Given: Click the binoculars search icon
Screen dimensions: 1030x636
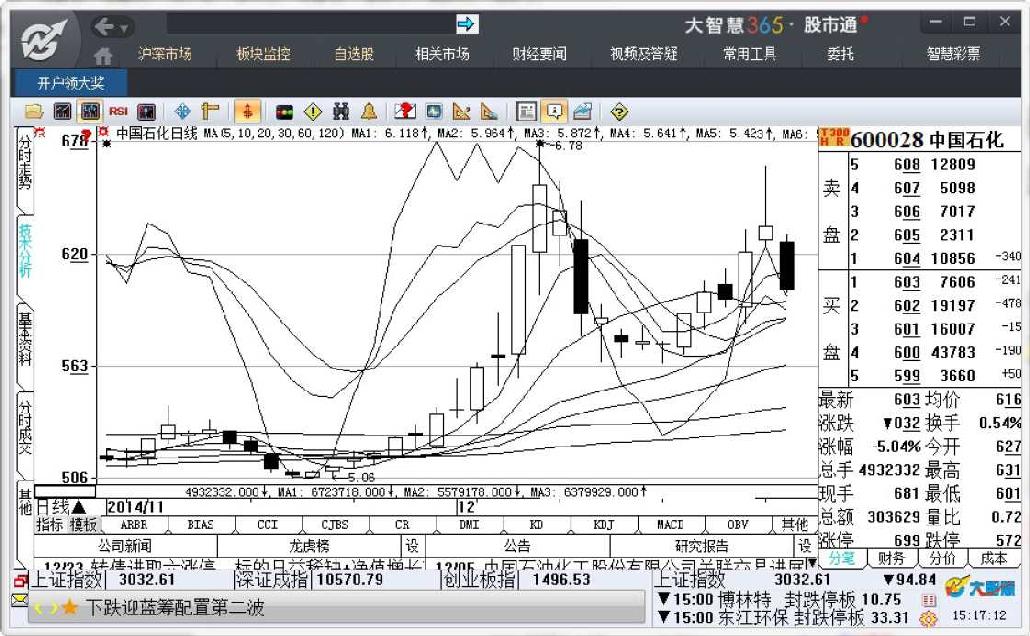Looking at the screenshot, I should 340,112.
